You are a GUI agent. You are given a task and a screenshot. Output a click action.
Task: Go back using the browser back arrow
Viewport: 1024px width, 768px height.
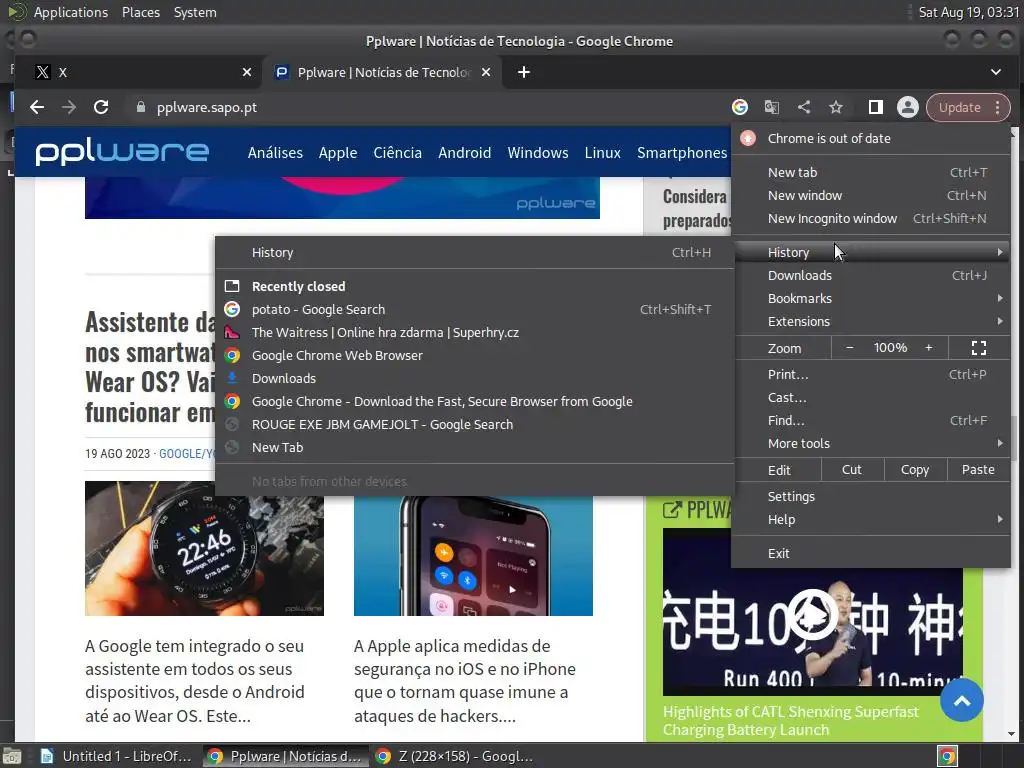[37, 107]
